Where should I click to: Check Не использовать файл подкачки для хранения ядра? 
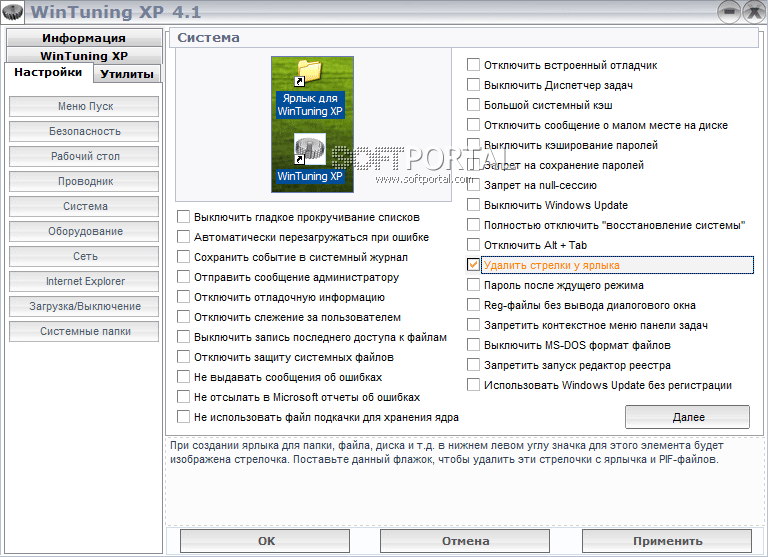[183, 417]
